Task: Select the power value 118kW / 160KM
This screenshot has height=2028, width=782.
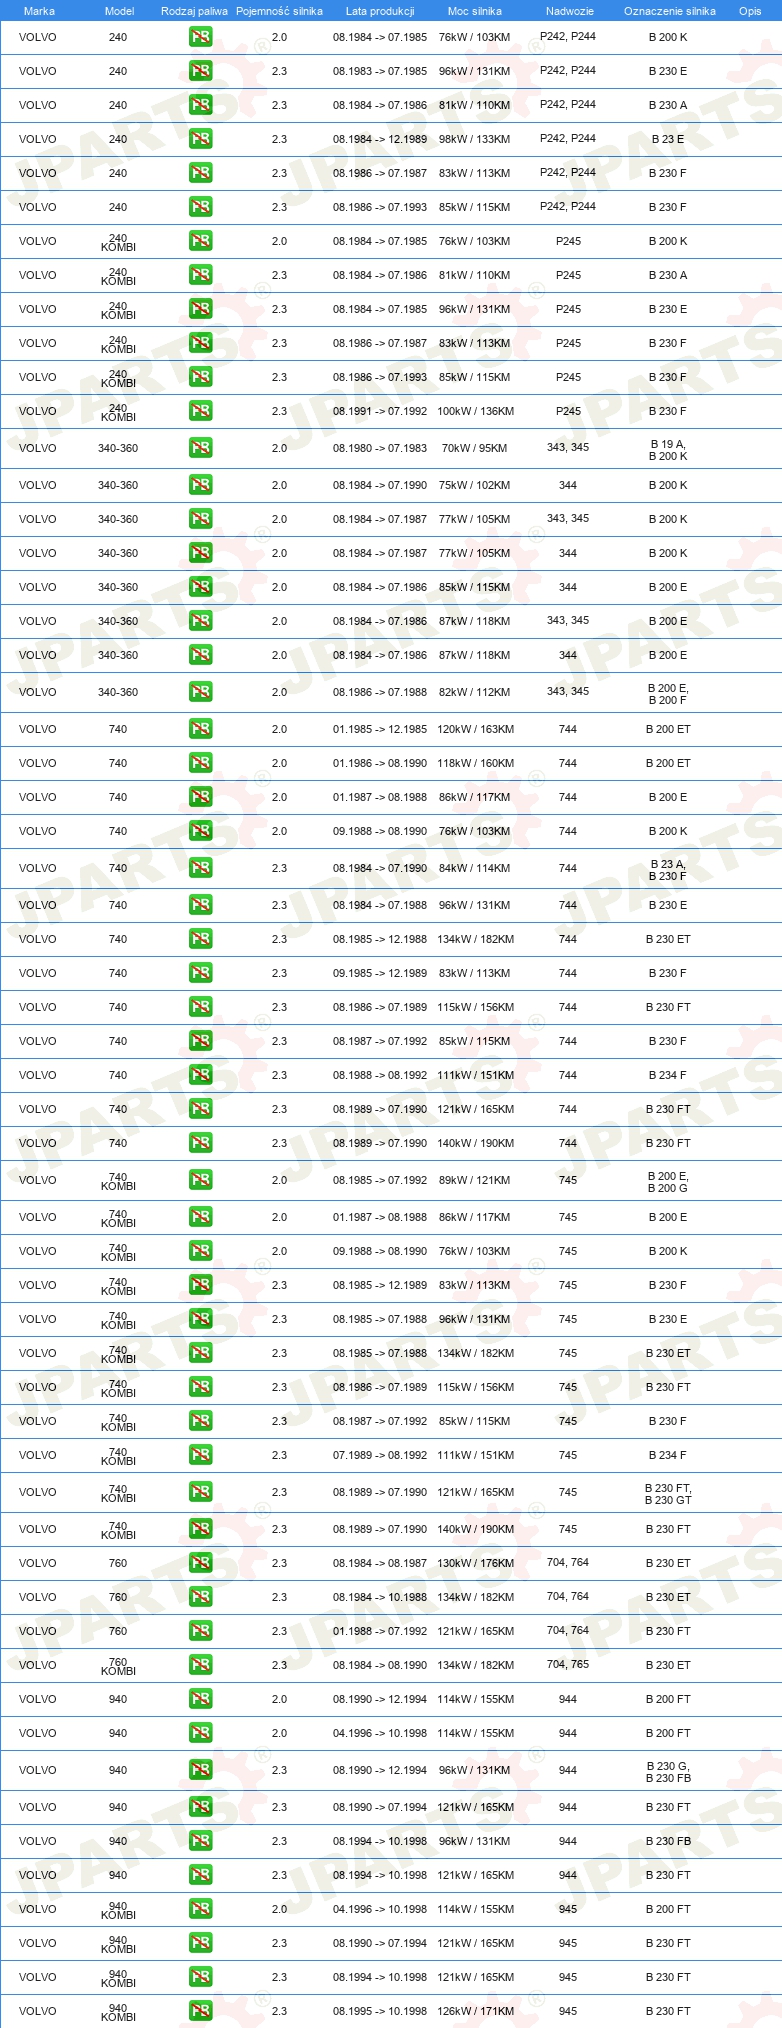Action: pos(475,763)
